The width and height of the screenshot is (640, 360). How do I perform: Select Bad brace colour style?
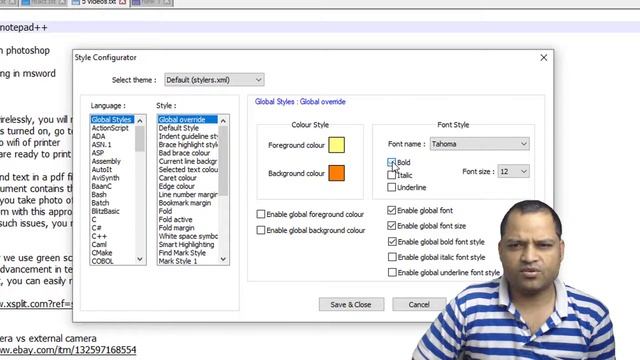[x=188, y=153]
